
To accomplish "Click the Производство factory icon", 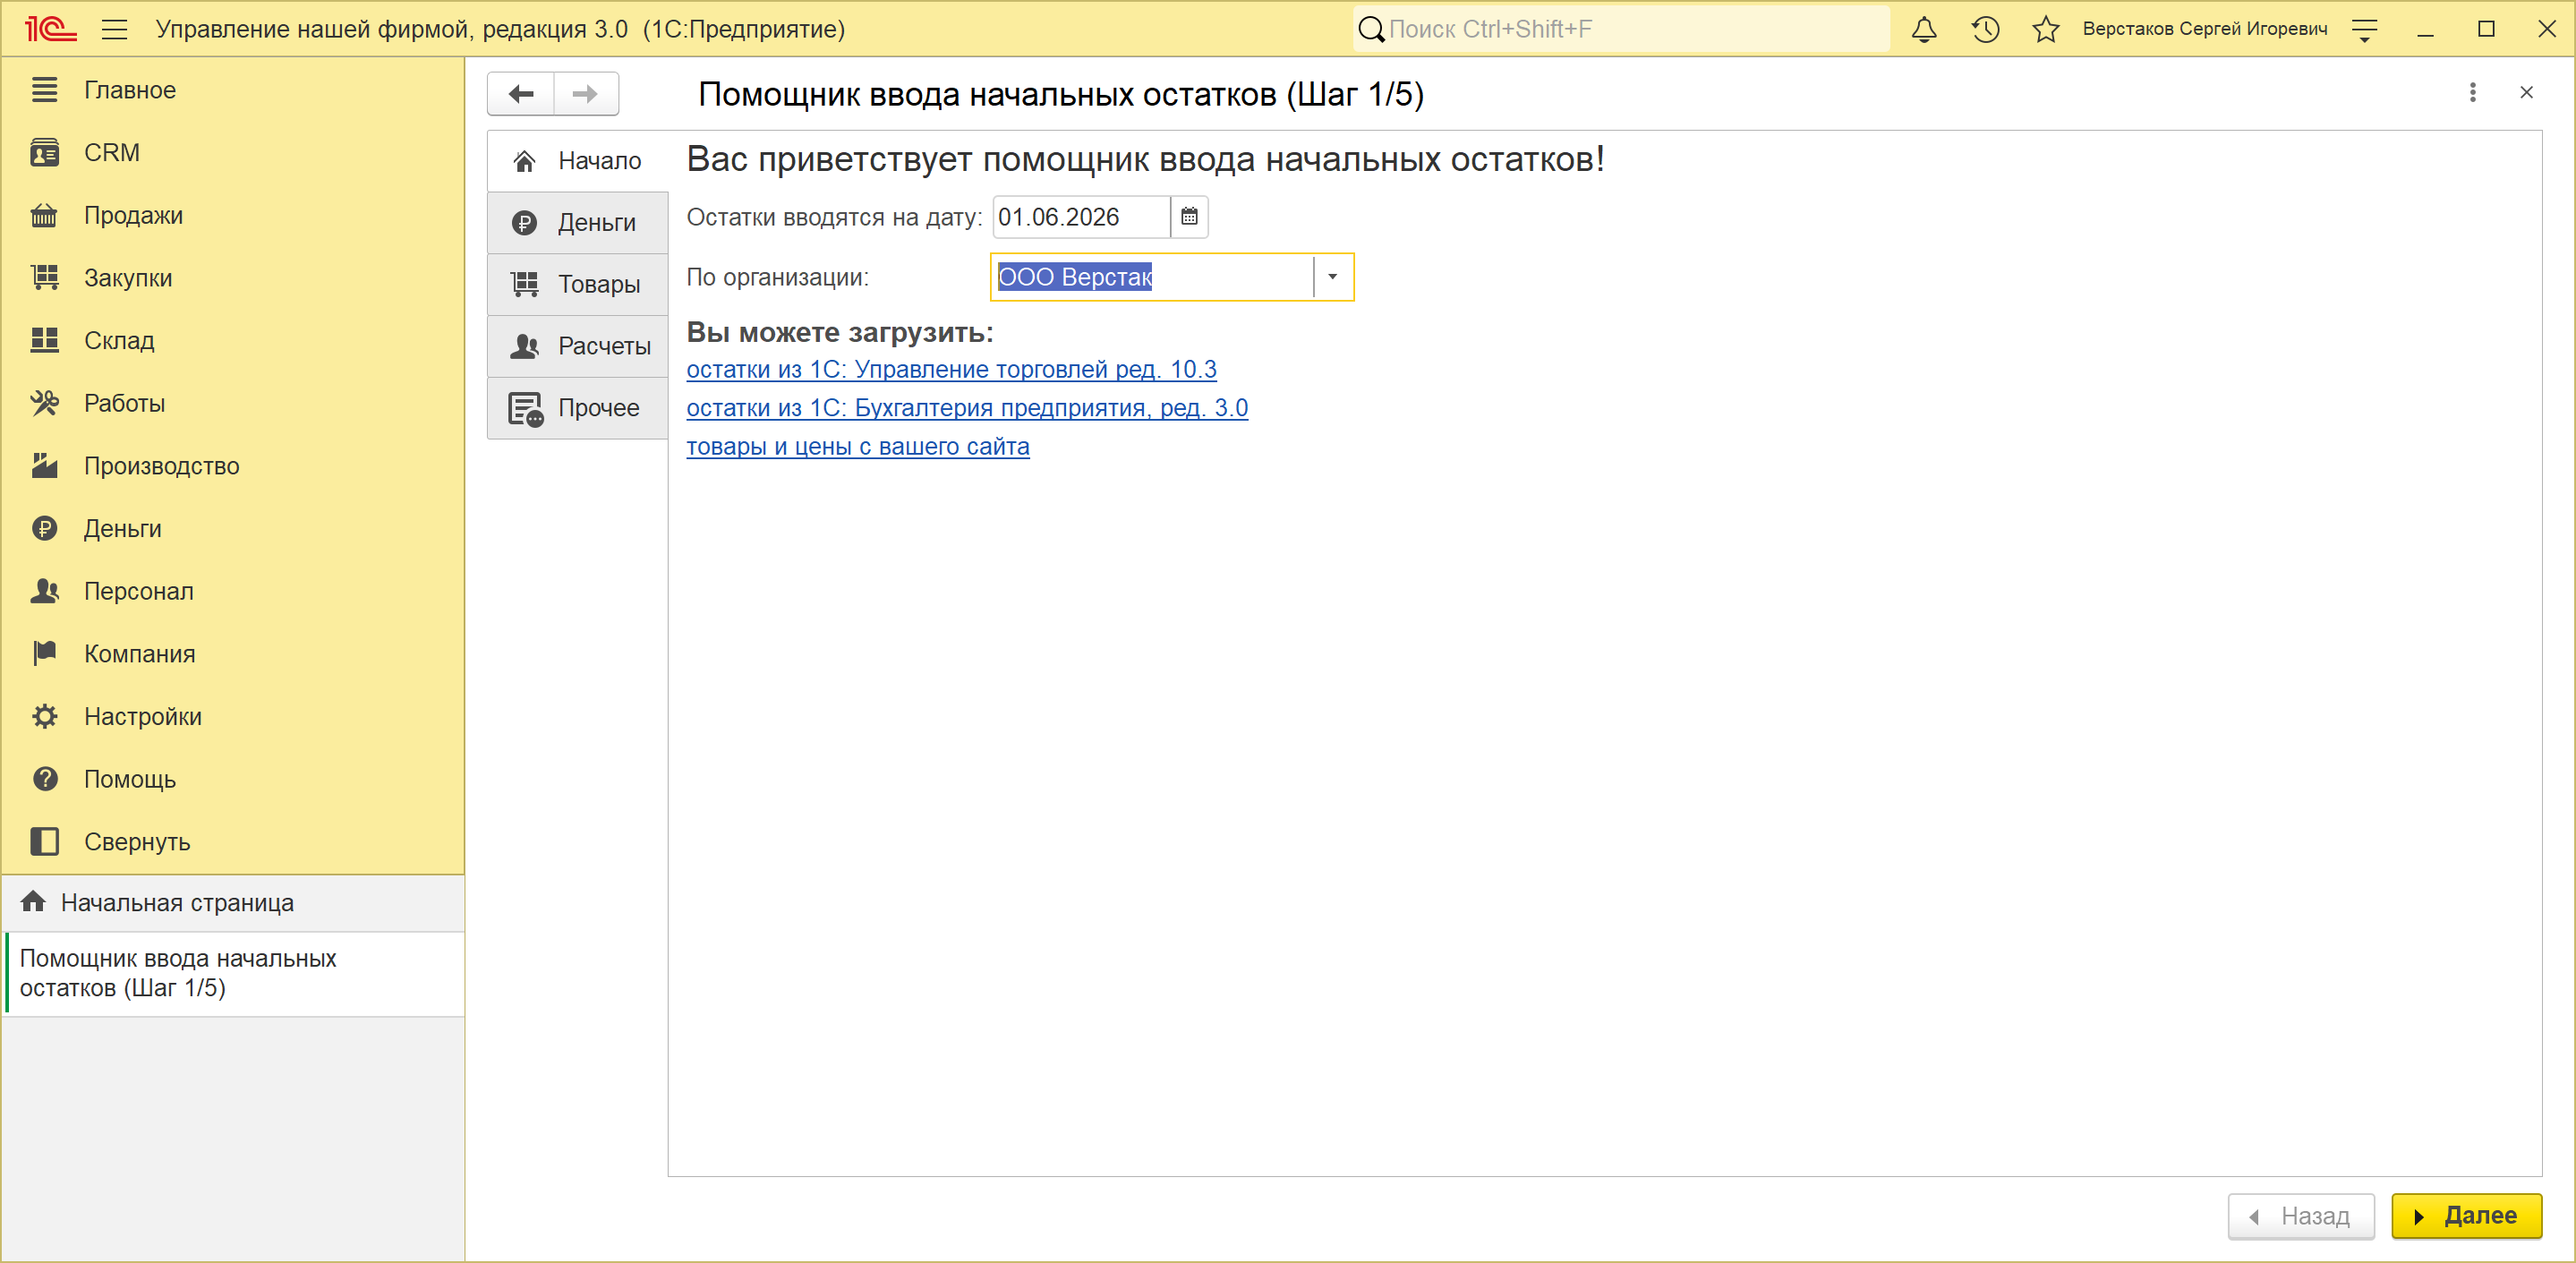I will click(x=45, y=466).
